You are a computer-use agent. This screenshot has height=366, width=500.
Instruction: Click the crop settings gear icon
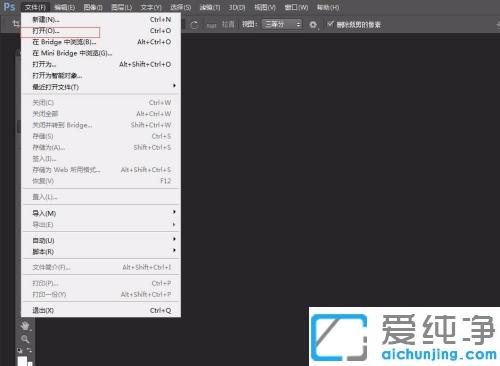313,24
